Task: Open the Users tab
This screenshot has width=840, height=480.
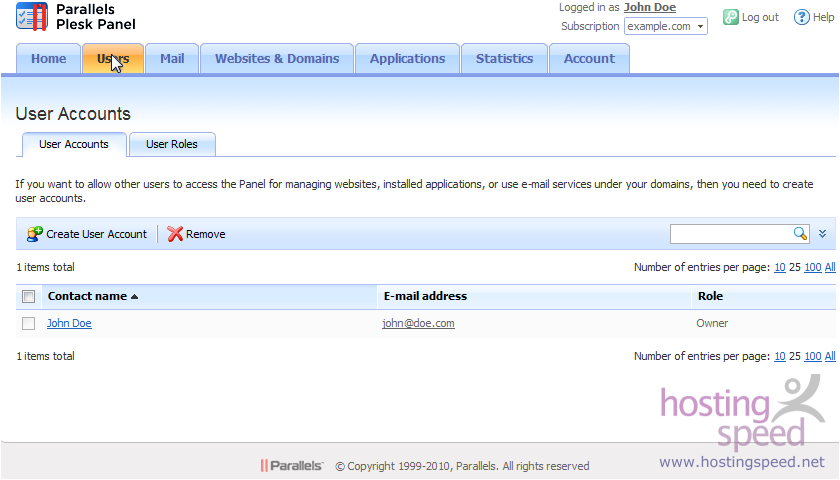Action: [x=113, y=58]
